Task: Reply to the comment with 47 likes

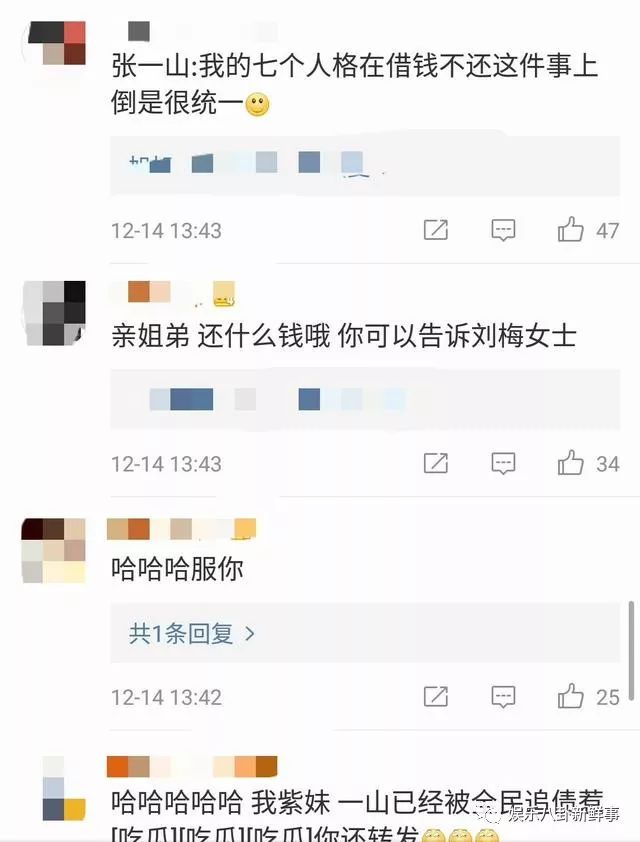Action: point(503,230)
